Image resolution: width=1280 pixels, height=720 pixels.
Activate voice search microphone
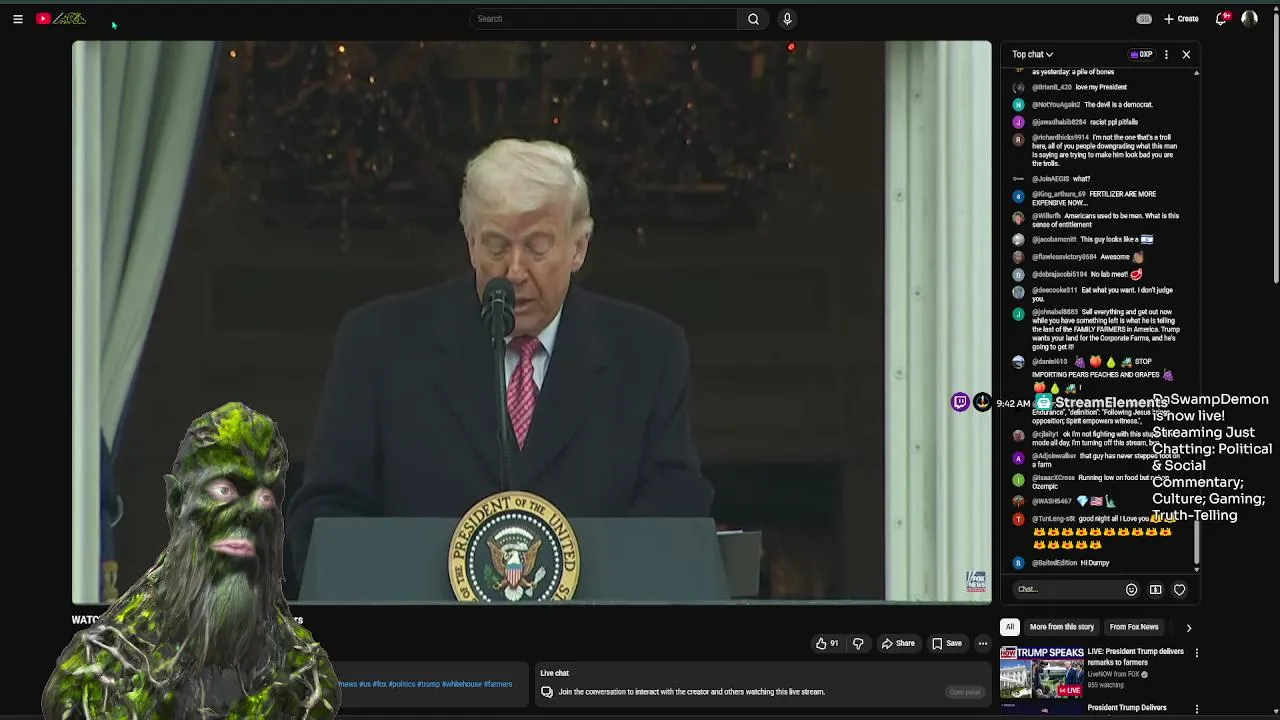(787, 19)
